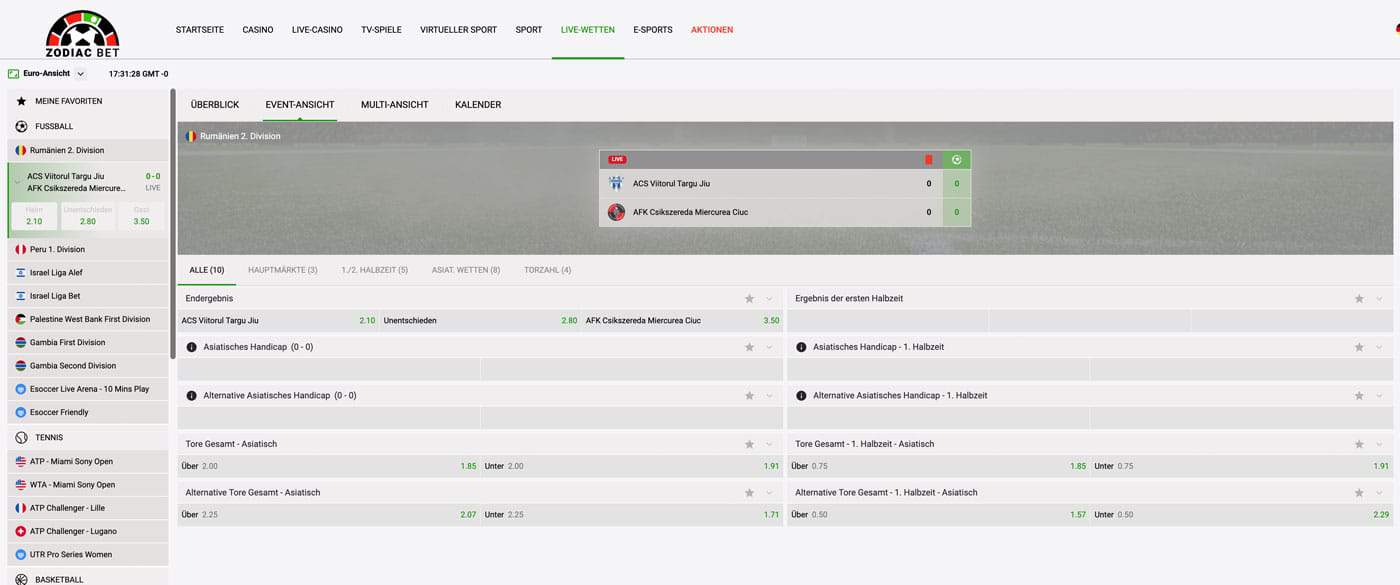Image resolution: width=1400 pixels, height=585 pixels.
Task: Click the flag icon for Israel Liga Bet
Action: pos(21,296)
